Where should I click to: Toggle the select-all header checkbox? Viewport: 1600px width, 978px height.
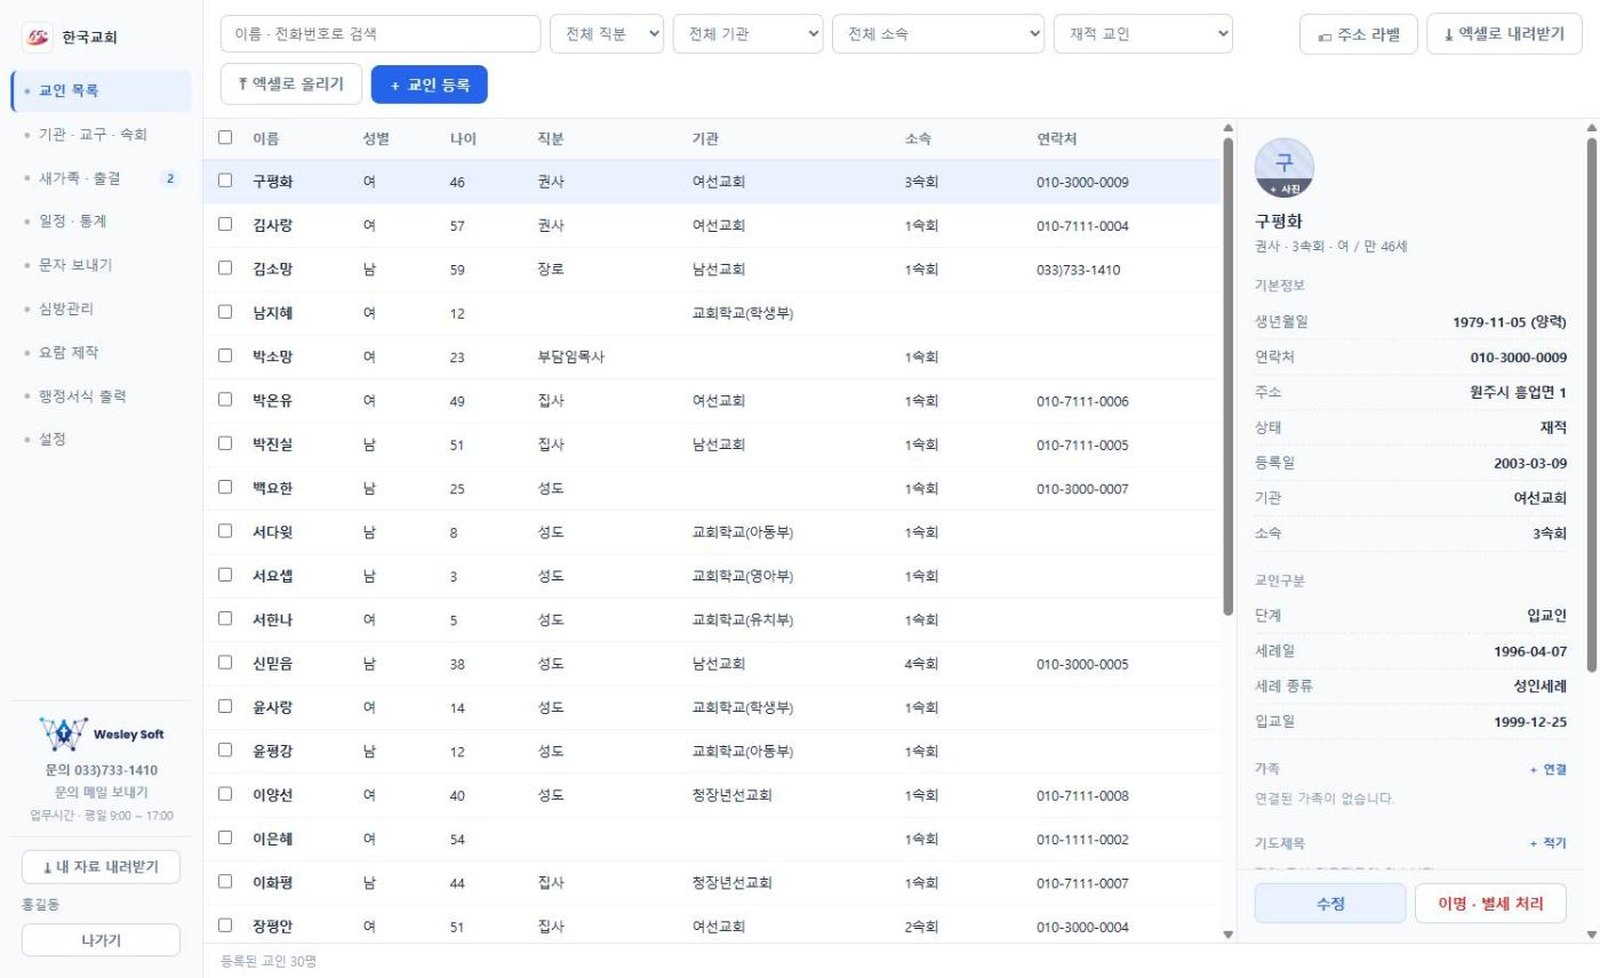coord(225,138)
